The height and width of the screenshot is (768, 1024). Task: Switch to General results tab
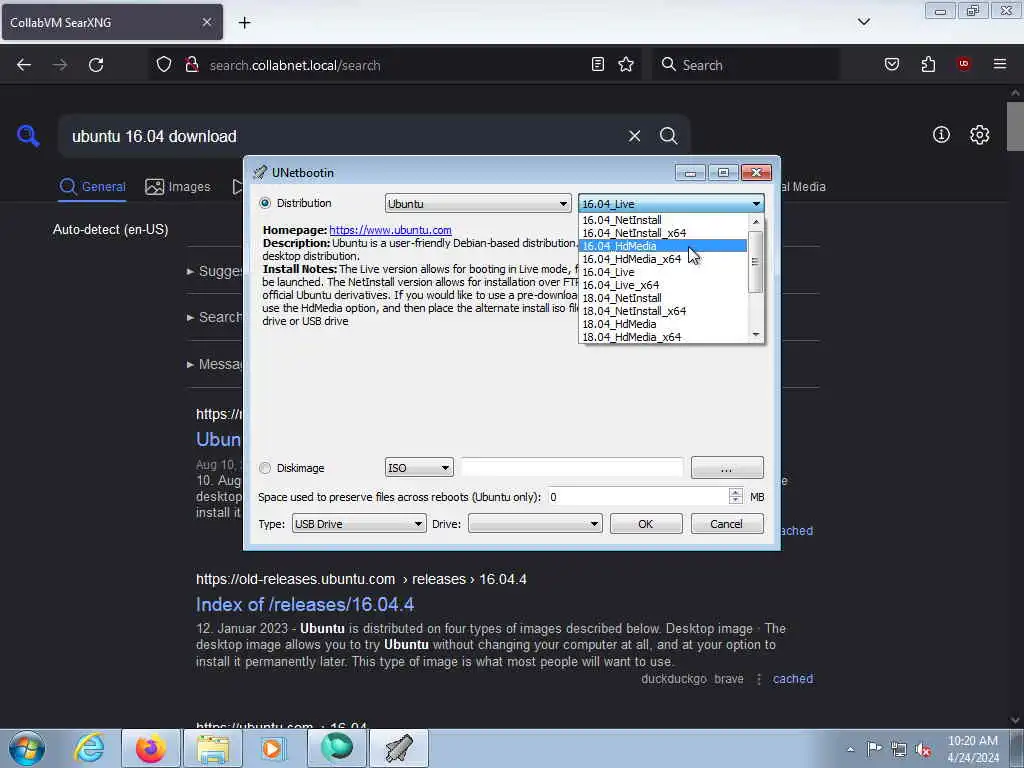[92, 187]
